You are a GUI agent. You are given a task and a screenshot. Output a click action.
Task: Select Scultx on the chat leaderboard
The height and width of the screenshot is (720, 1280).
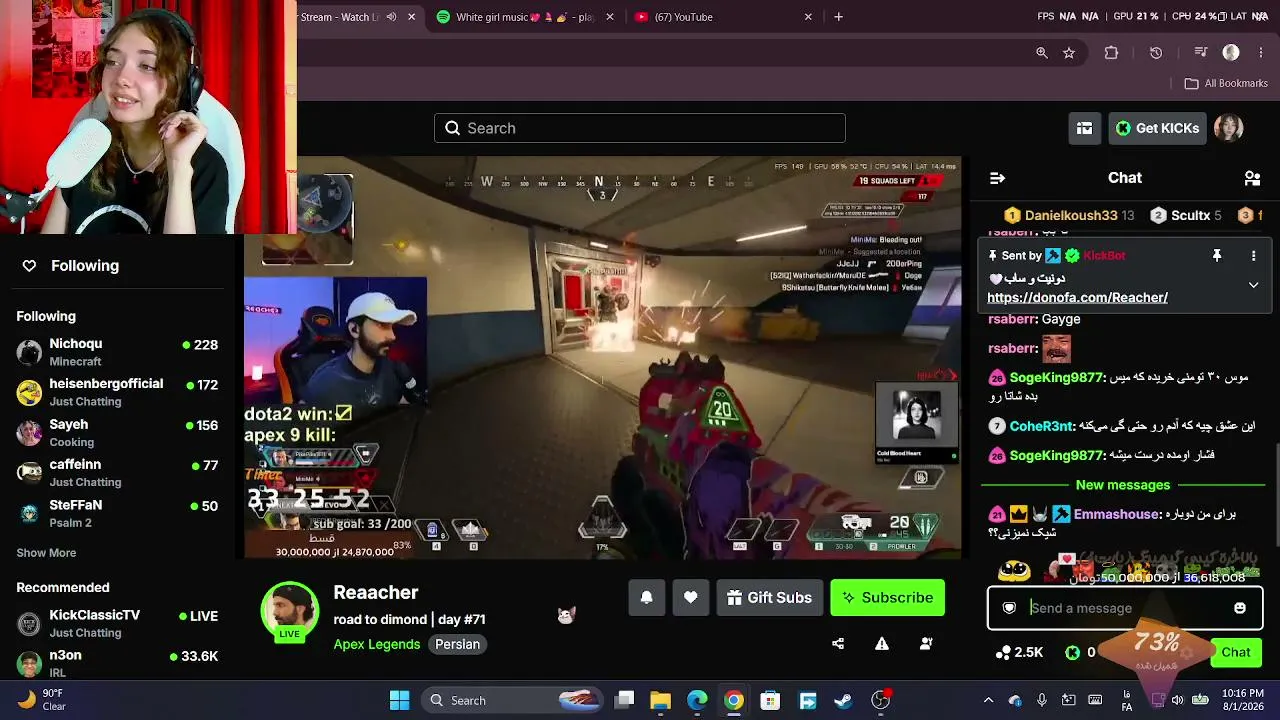[1186, 215]
